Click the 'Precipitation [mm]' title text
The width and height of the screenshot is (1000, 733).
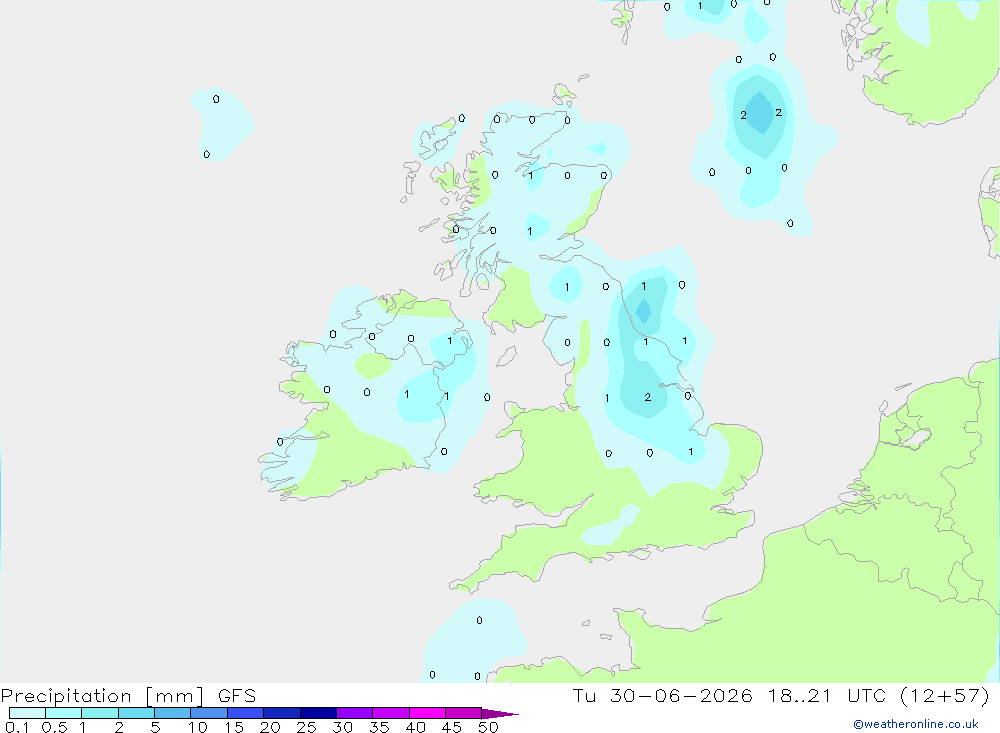[102, 696]
